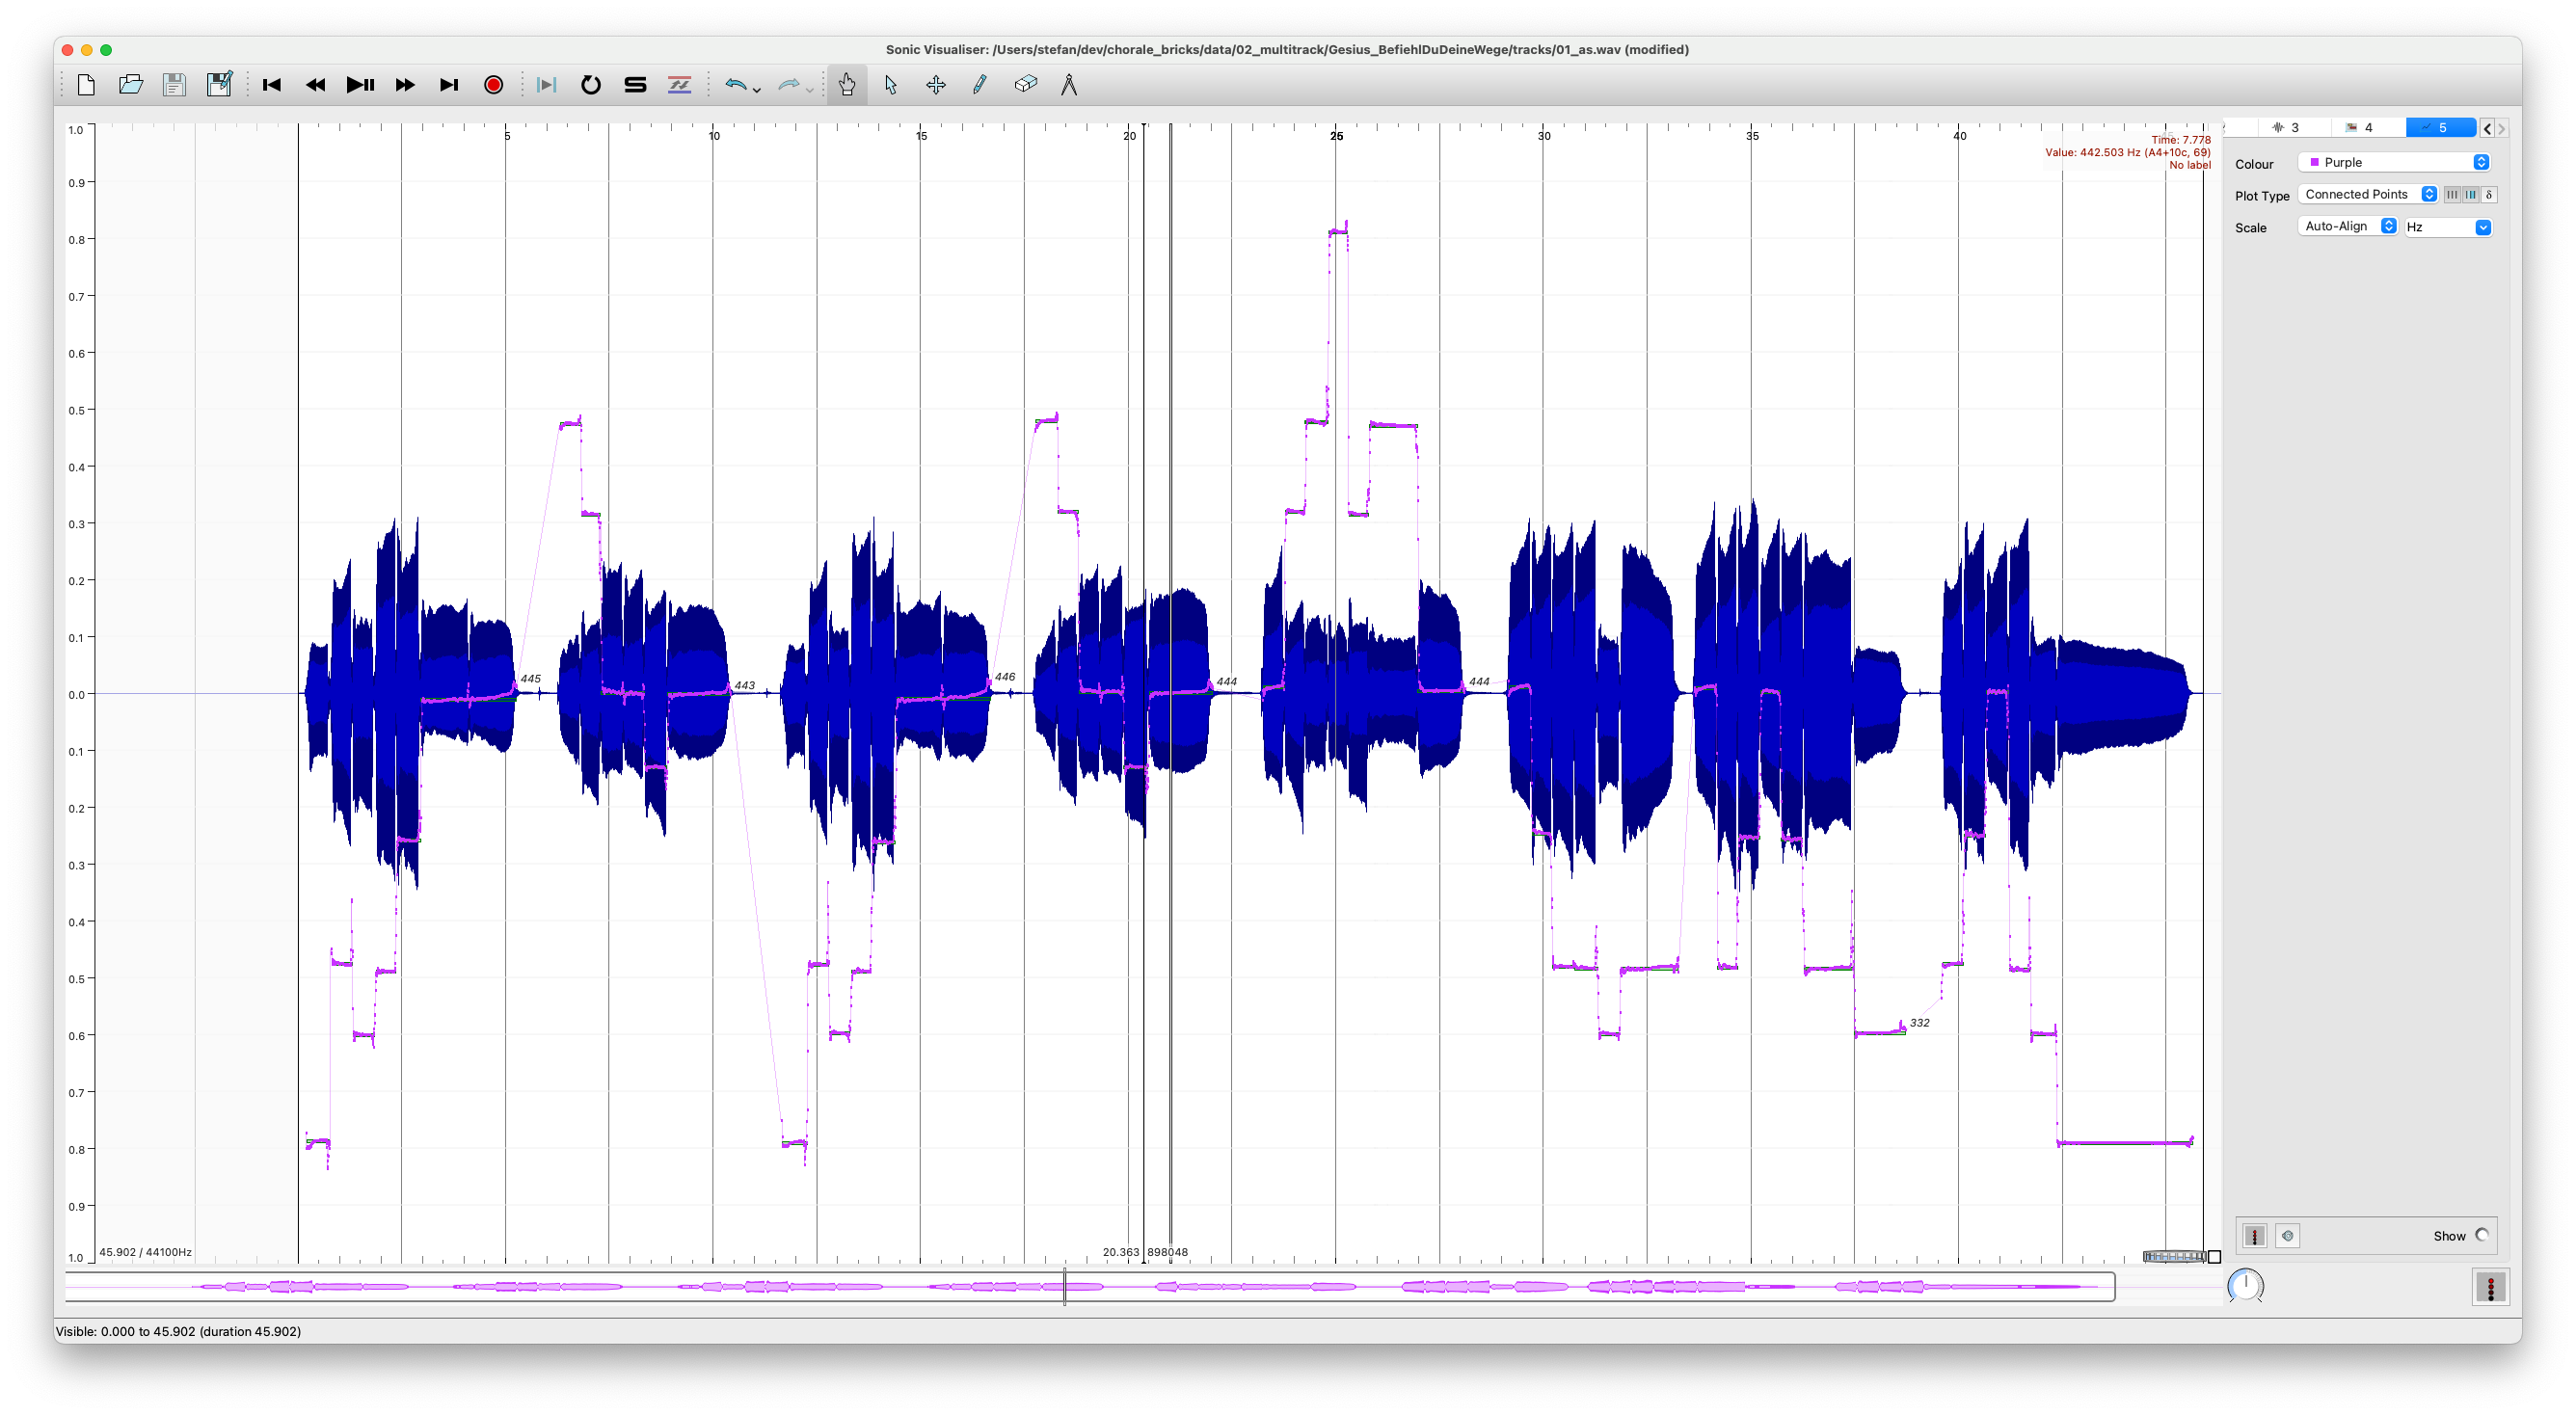This screenshot has width=2576, height=1415.
Task: Open an audio file via folder icon
Action: tap(130, 85)
